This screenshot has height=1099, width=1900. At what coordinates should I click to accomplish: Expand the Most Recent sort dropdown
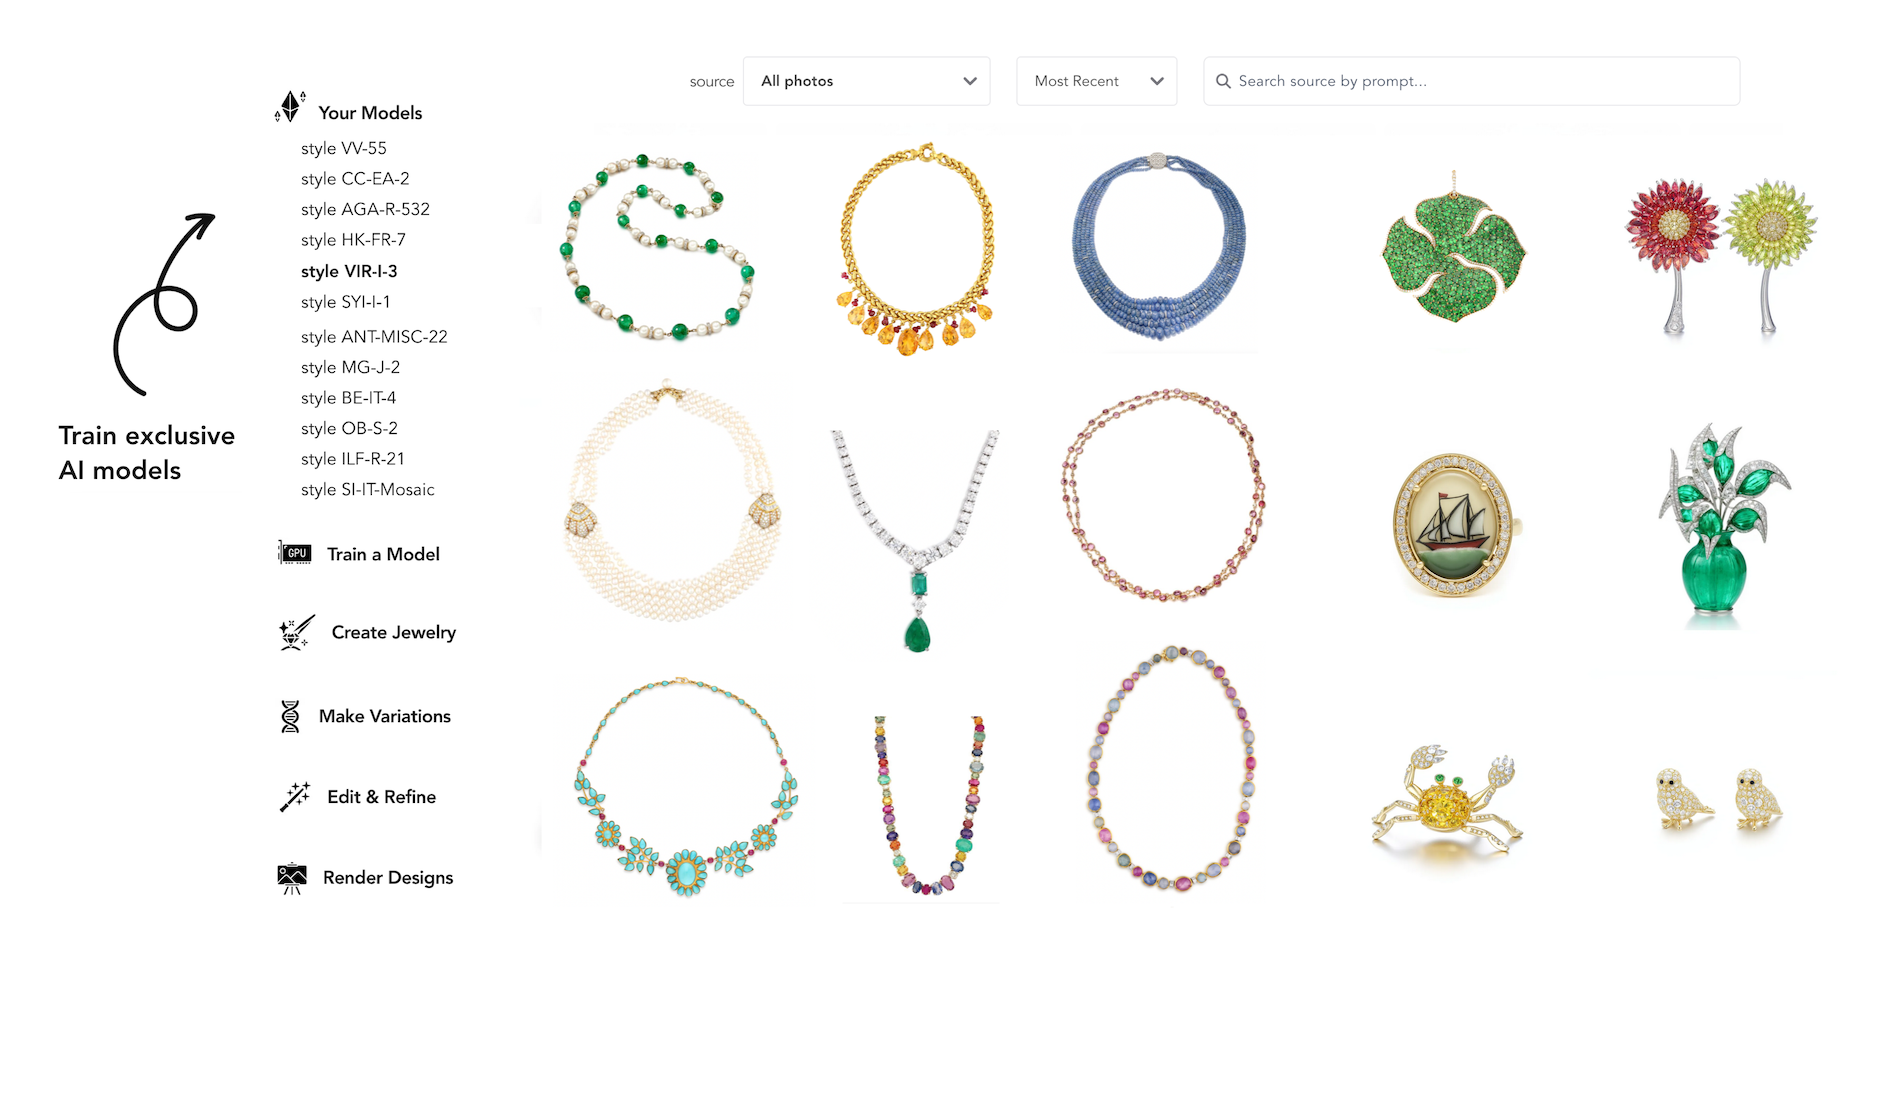pyautogui.click(x=1096, y=81)
